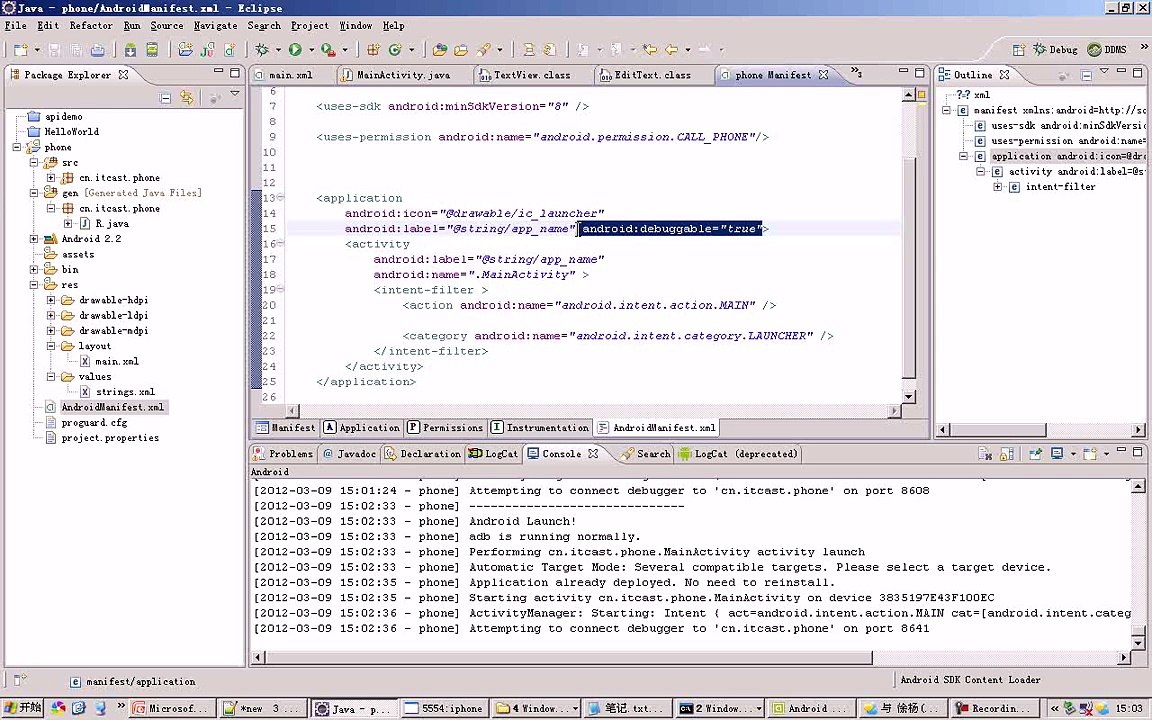The width and height of the screenshot is (1152, 720).
Task: Click the green Run button in toolbar
Action: point(295,49)
